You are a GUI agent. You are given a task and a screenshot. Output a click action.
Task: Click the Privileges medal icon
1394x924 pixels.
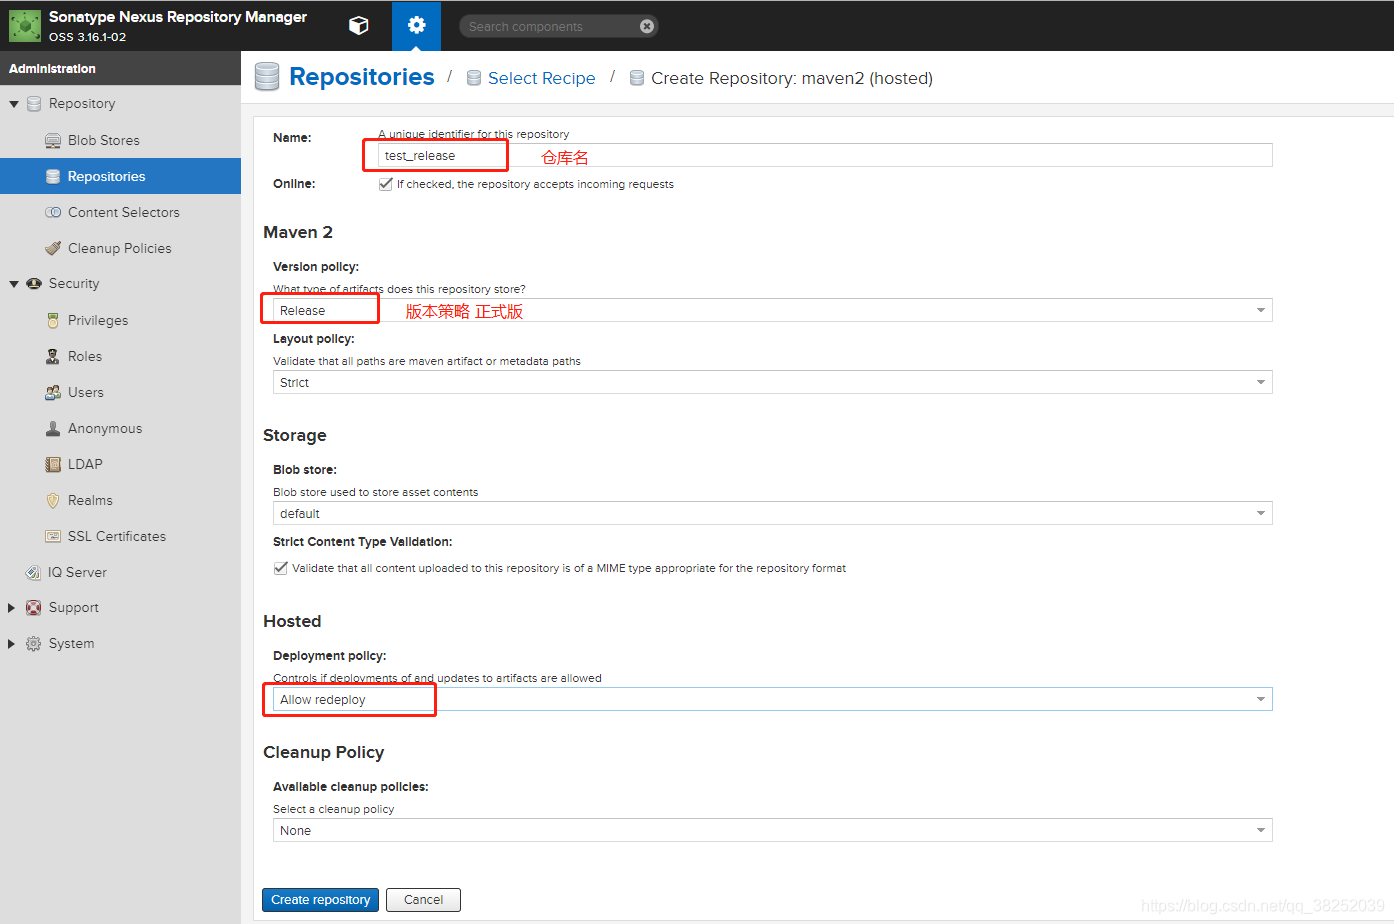click(x=53, y=320)
